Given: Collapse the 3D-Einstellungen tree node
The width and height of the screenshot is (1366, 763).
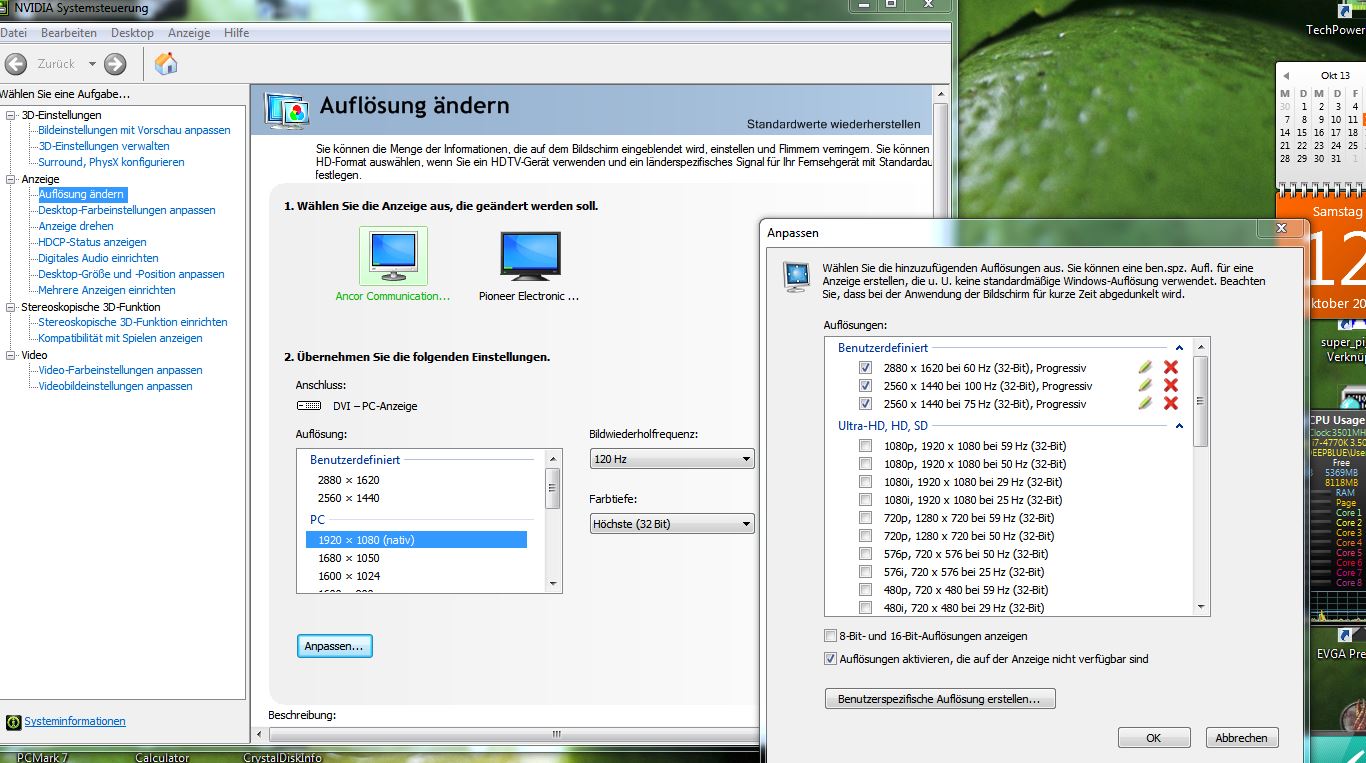Looking at the screenshot, I should 11,115.
